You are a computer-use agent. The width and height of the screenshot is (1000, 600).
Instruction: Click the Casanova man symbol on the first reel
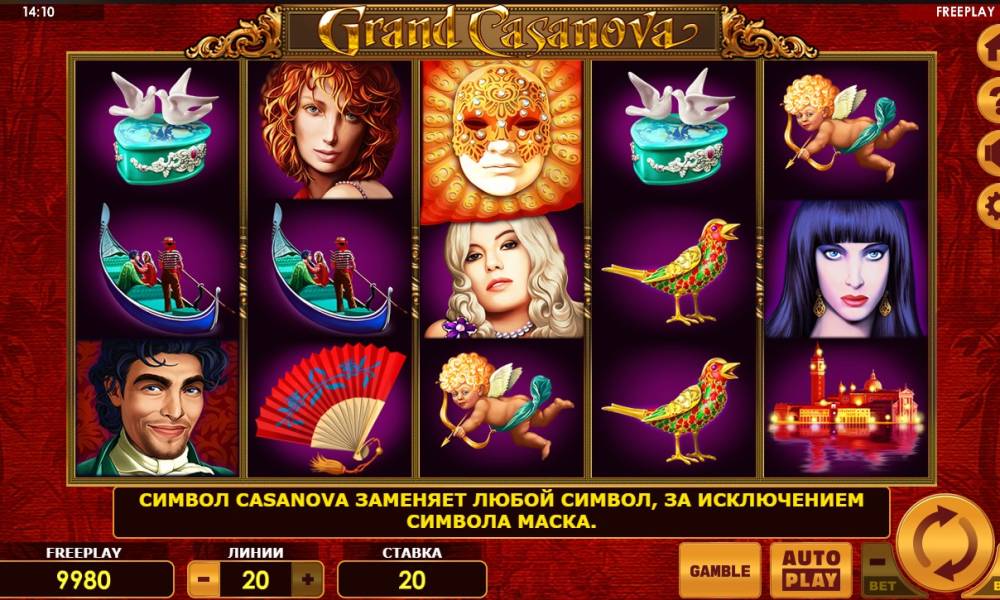pyautogui.click(x=157, y=408)
